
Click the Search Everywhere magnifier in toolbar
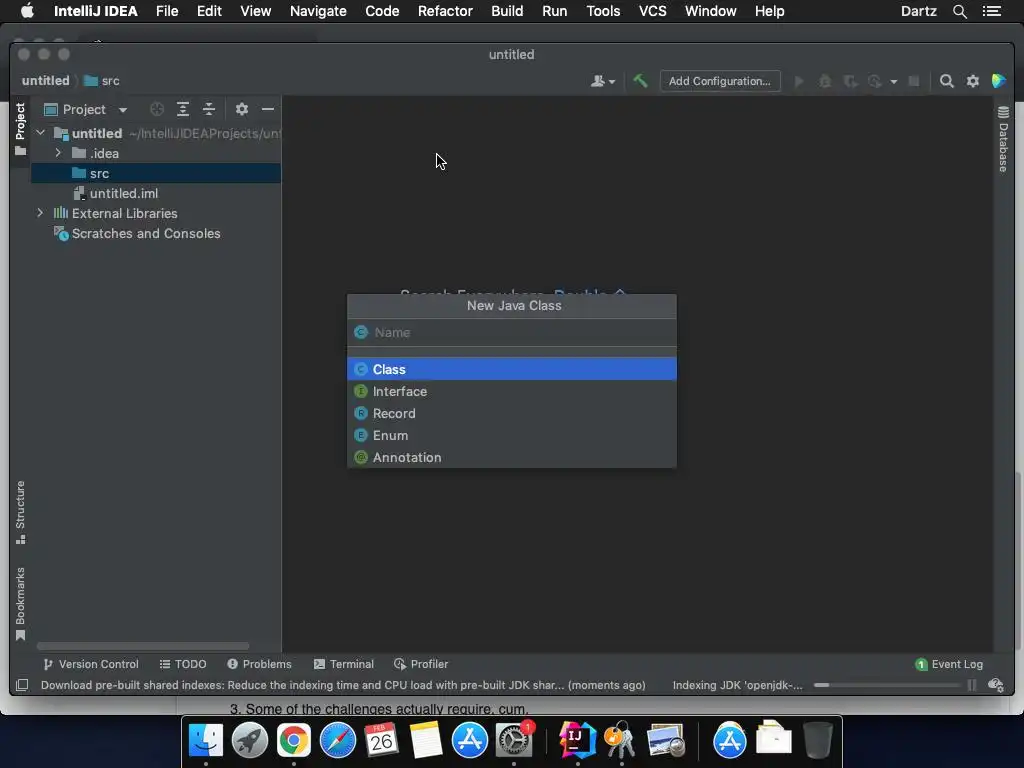(946, 81)
